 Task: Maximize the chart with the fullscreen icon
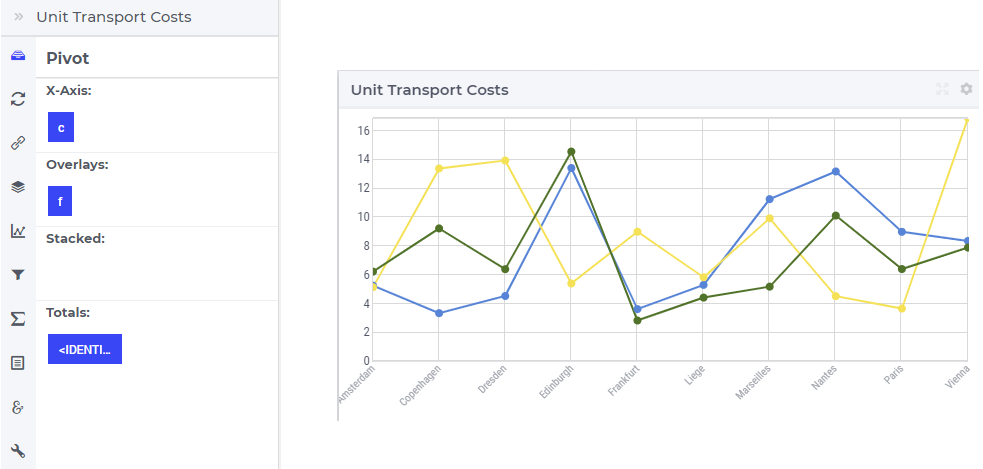pyautogui.click(x=942, y=89)
